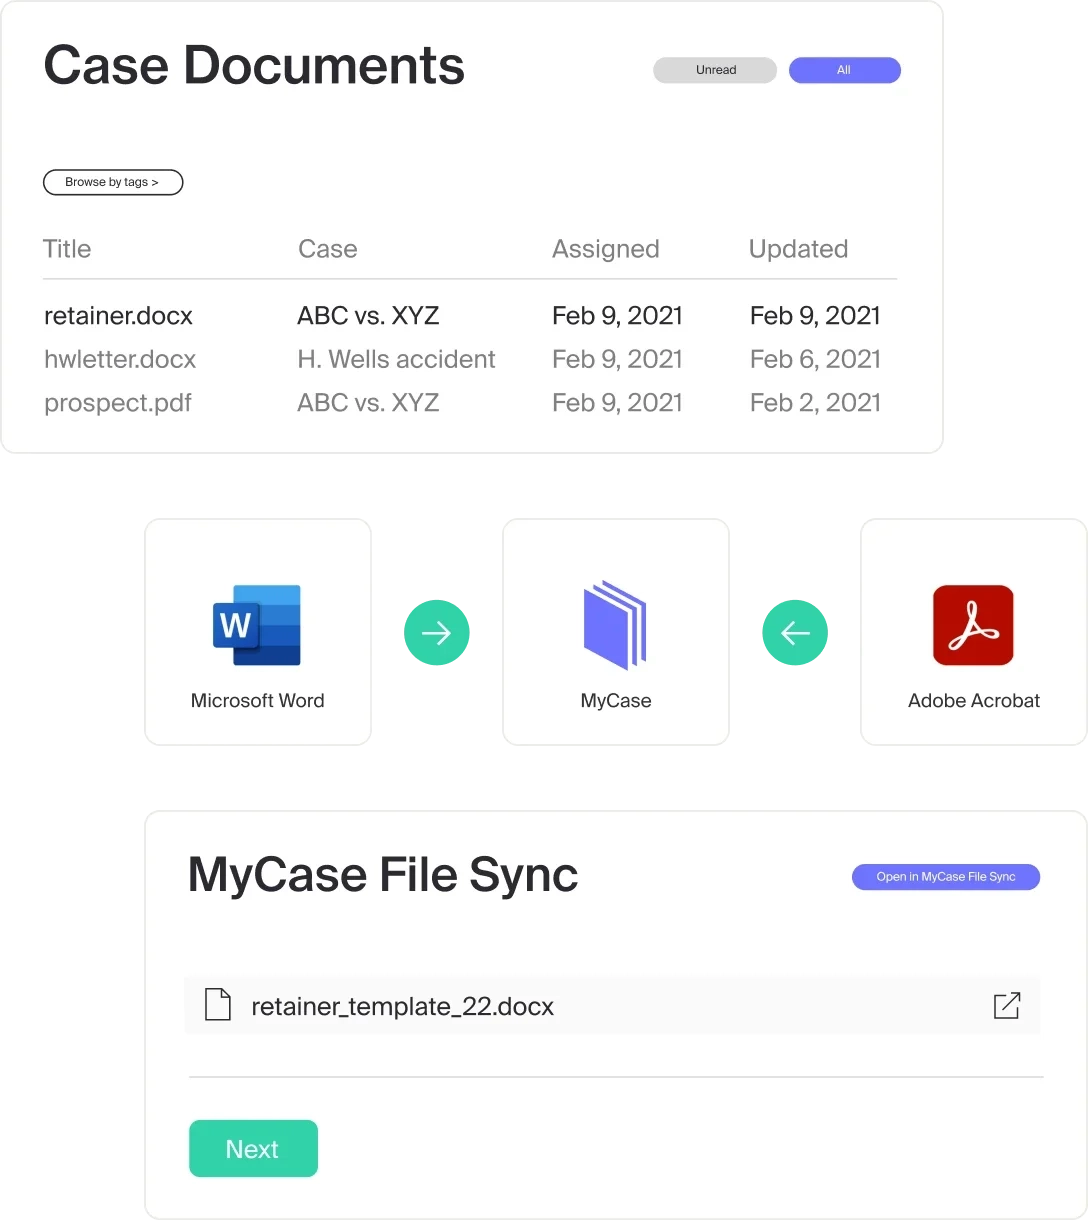Toggle Open in MyCase File Sync
This screenshot has width=1088, height=1220.
pyautogui.click(x=945, y=877)
